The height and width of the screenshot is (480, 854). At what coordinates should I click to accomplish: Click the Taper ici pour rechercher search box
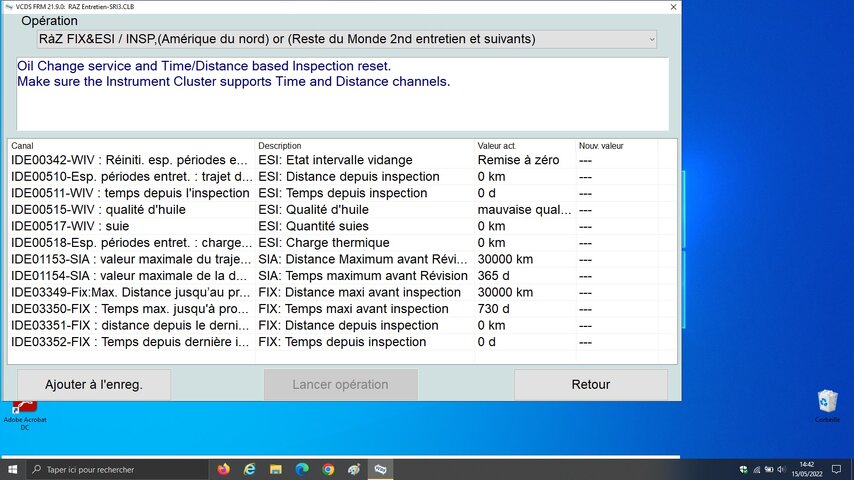click(x=117, y=469)
